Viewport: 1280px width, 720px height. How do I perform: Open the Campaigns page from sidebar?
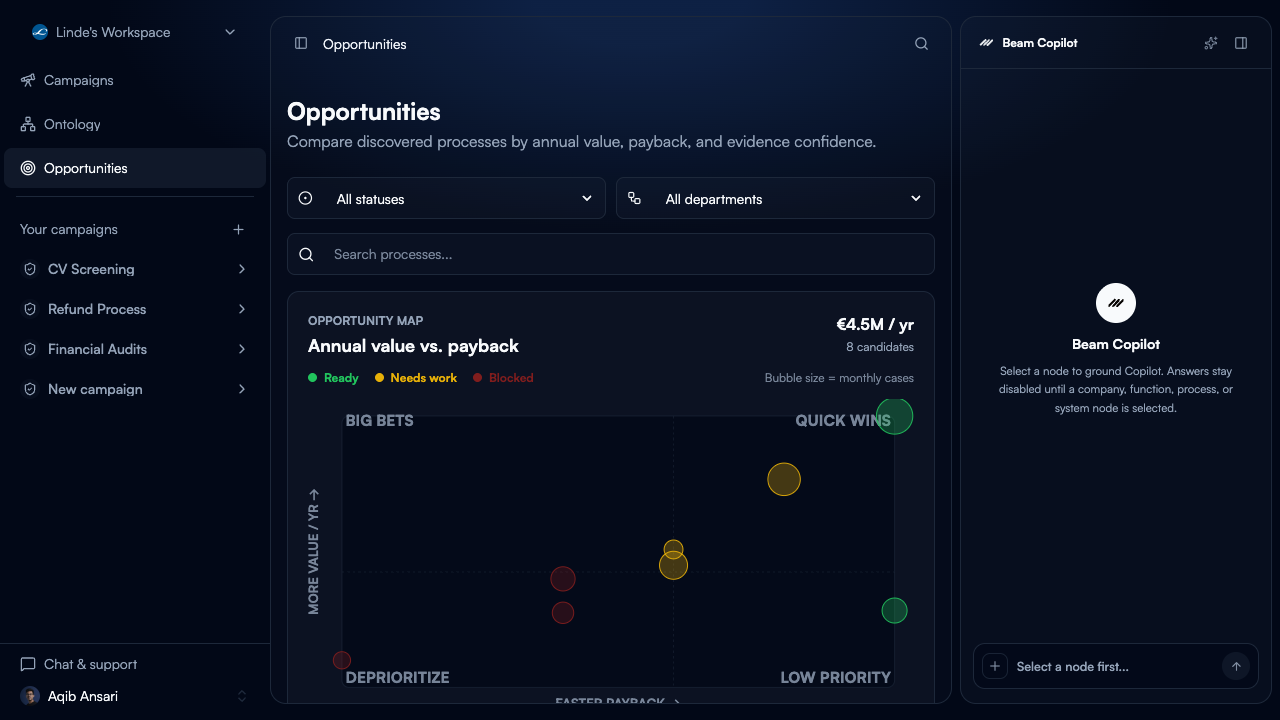[135, 80]
